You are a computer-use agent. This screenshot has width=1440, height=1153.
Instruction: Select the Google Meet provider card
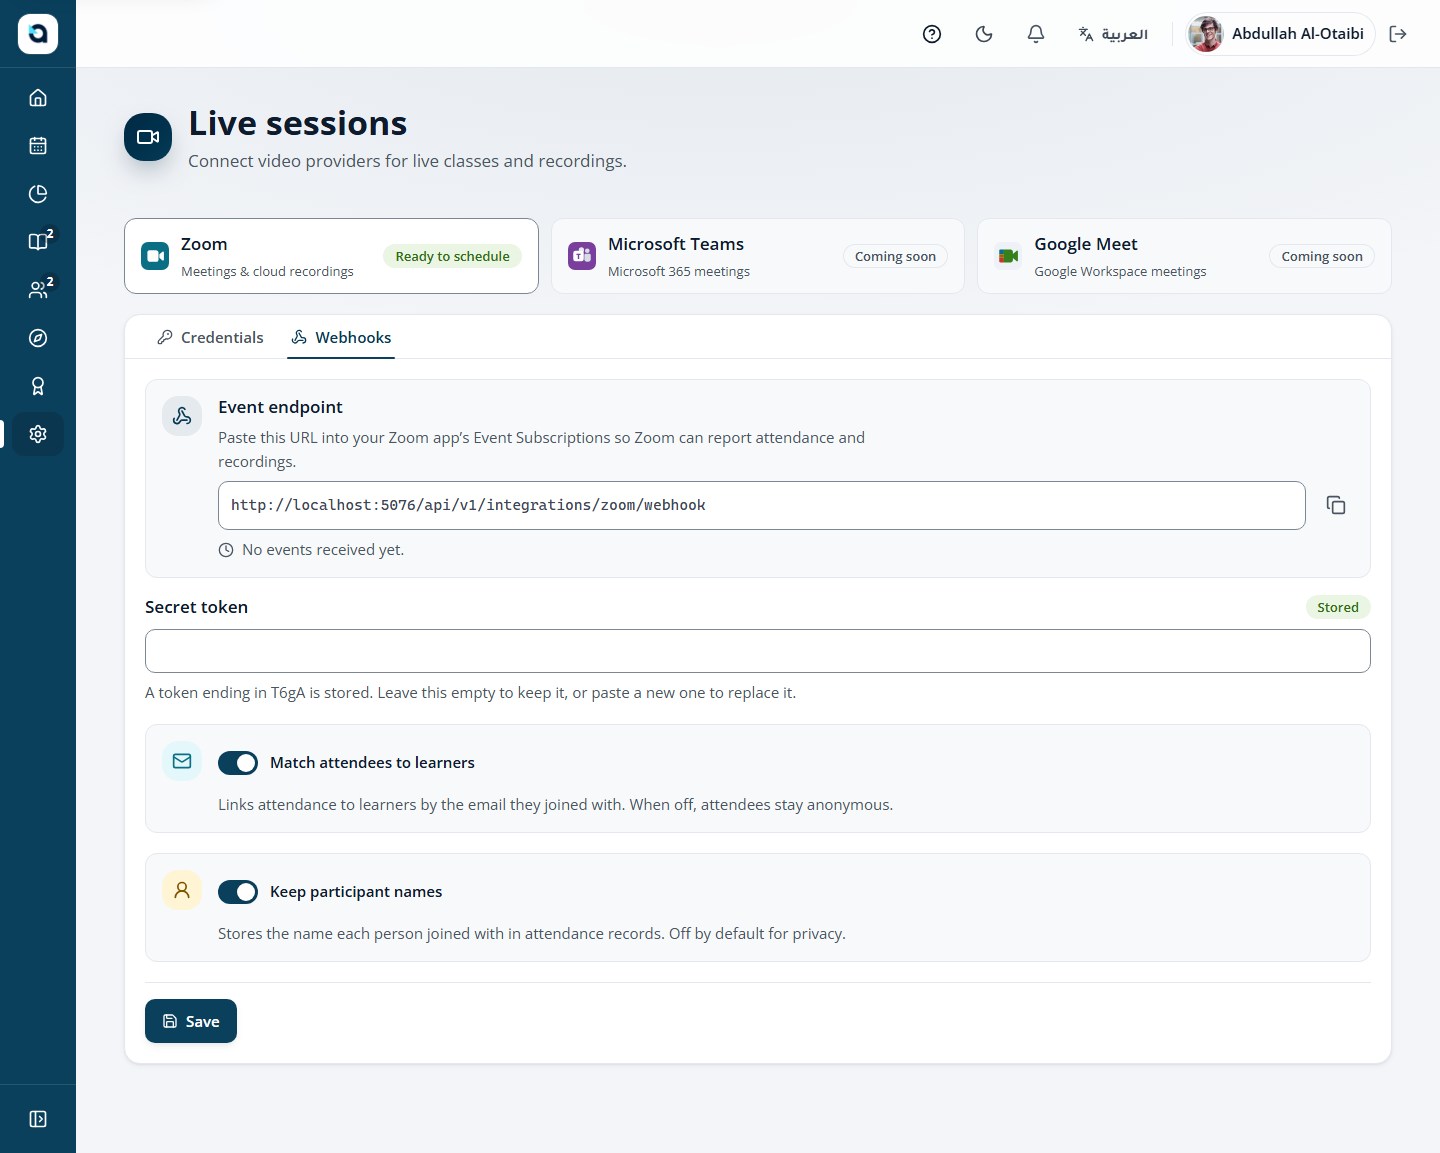point(1184,256)
